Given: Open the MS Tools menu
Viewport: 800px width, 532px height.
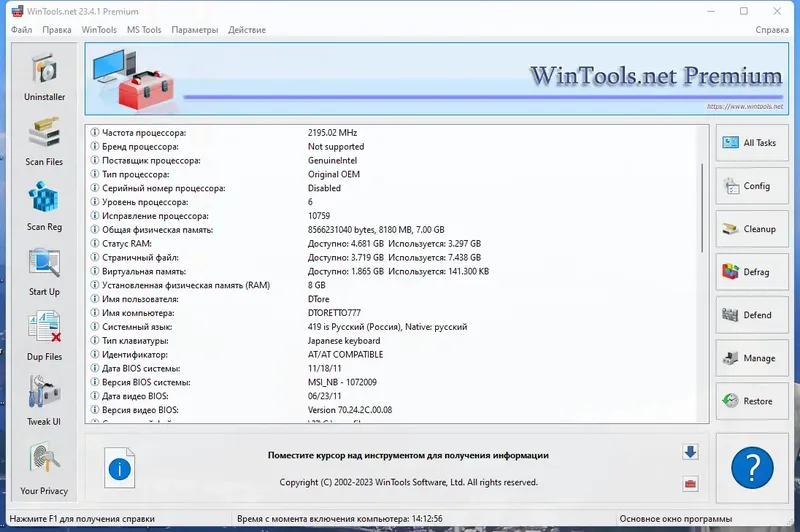Looking at the screenshot, I should pyautogui.click(x=144, y=30).
